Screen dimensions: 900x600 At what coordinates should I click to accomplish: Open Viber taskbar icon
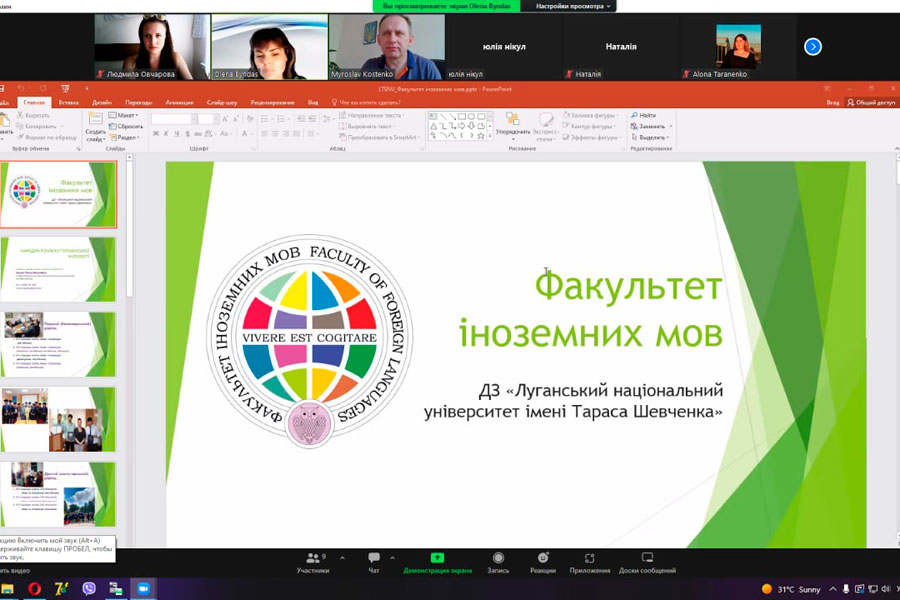click(88, 589)
